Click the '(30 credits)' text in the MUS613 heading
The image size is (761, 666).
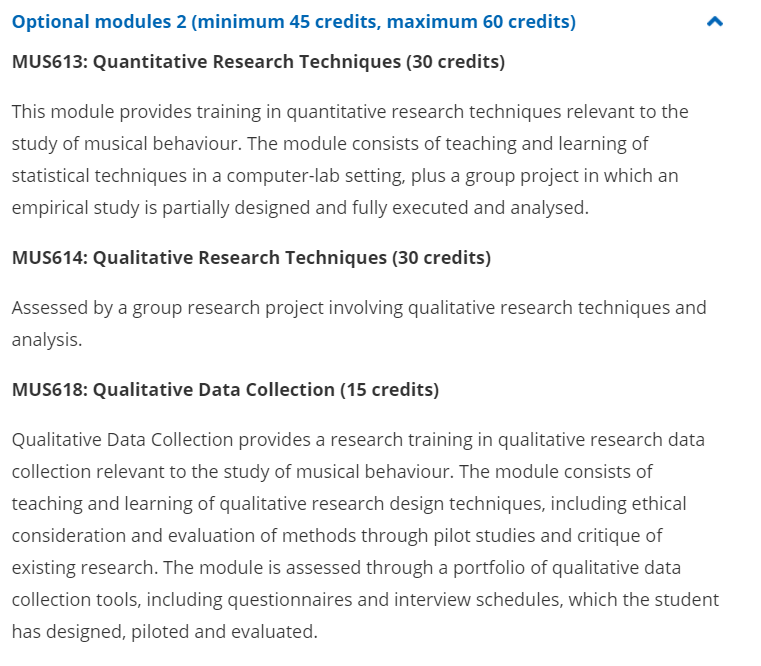point(455,62)
